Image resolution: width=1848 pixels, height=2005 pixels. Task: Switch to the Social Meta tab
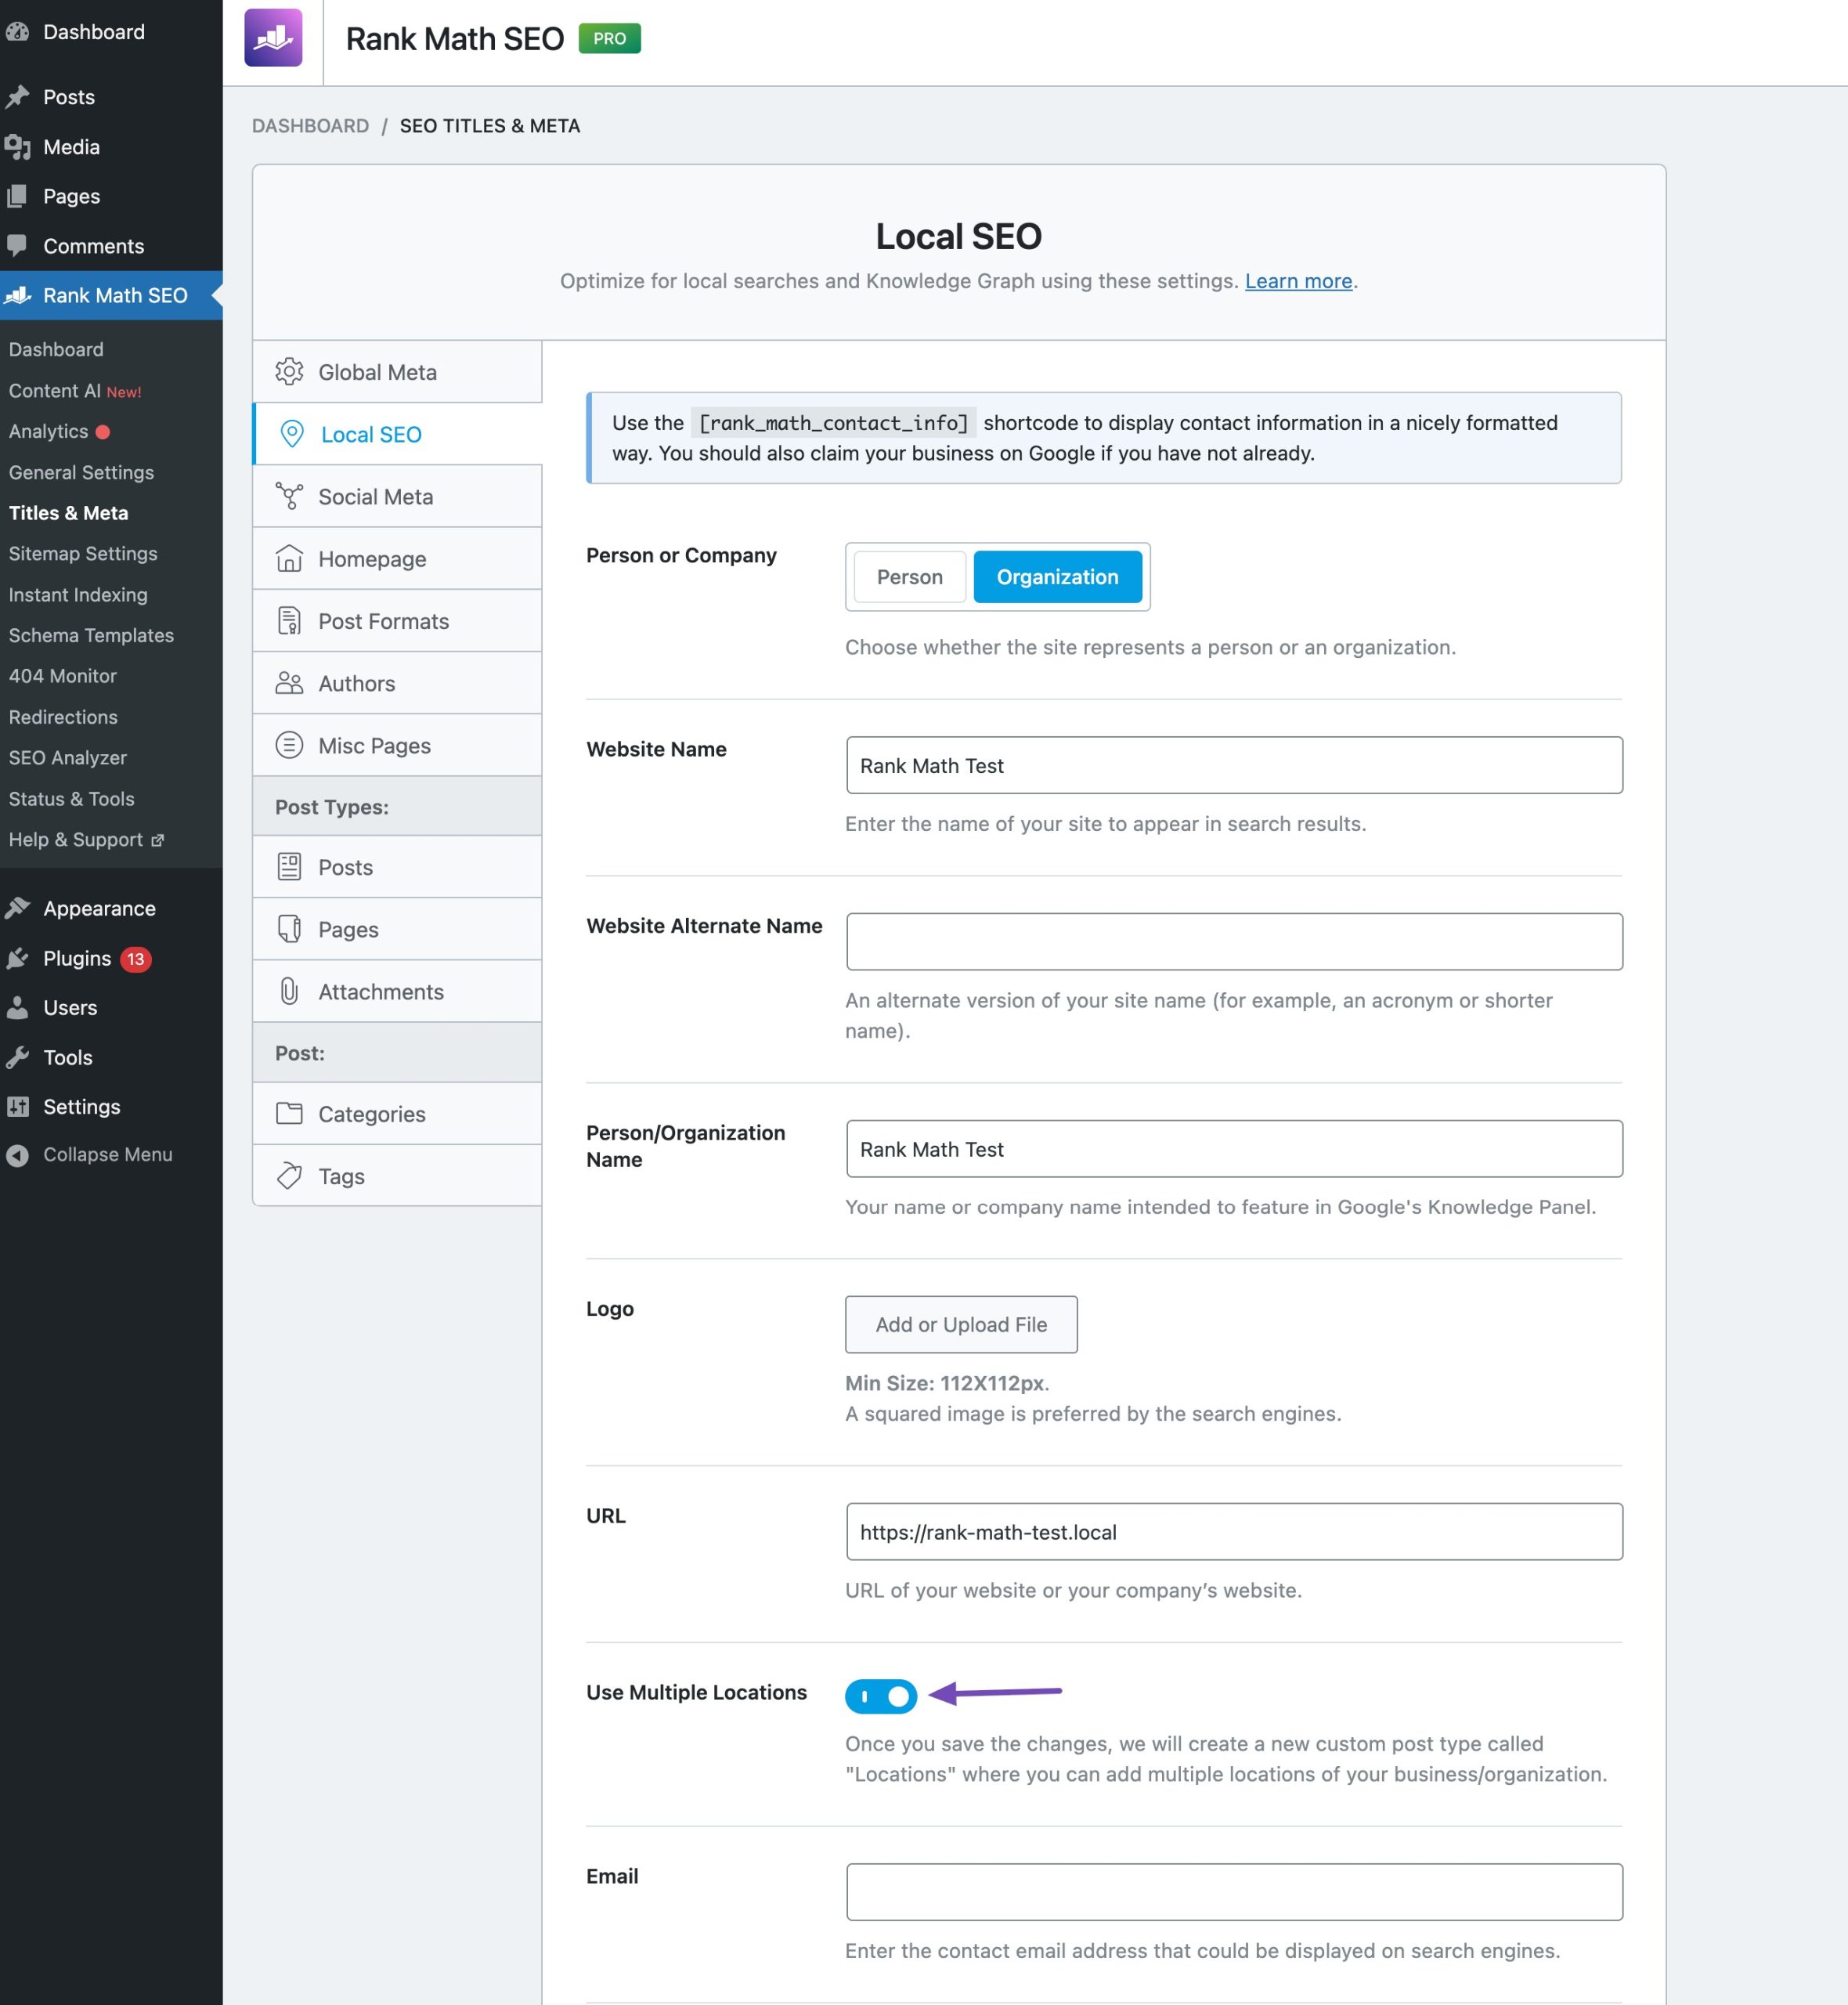tap(397, 496)
